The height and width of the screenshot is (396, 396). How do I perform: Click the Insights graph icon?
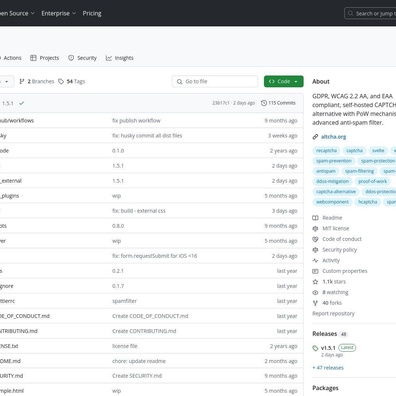109,58
